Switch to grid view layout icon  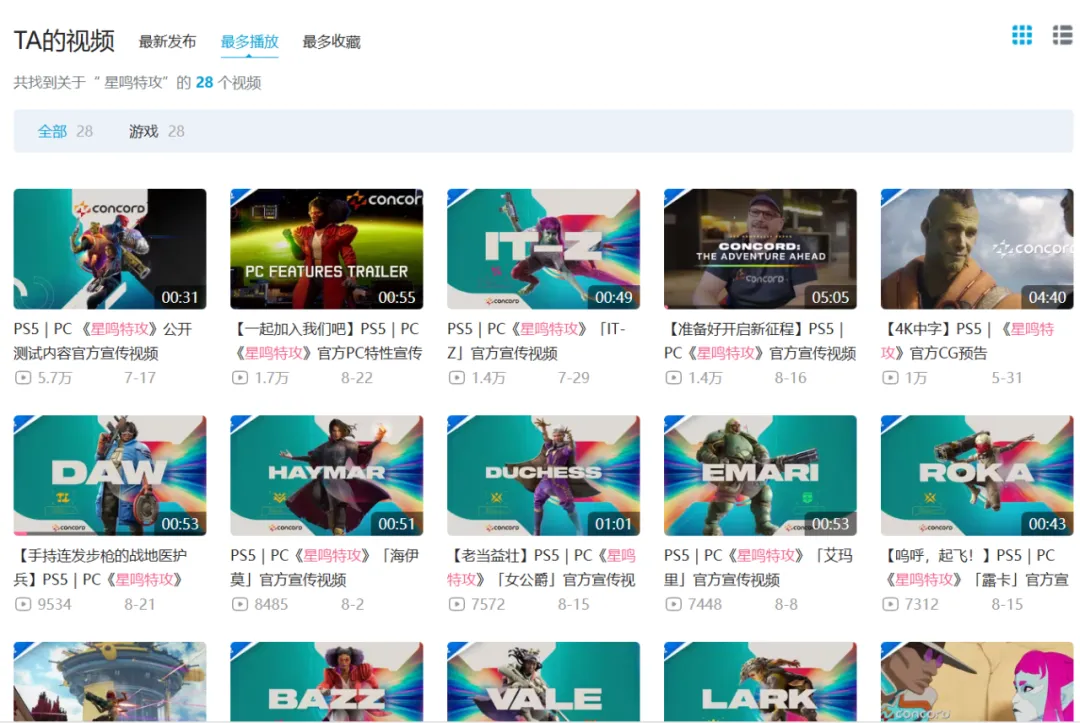tap(1021, 35)
